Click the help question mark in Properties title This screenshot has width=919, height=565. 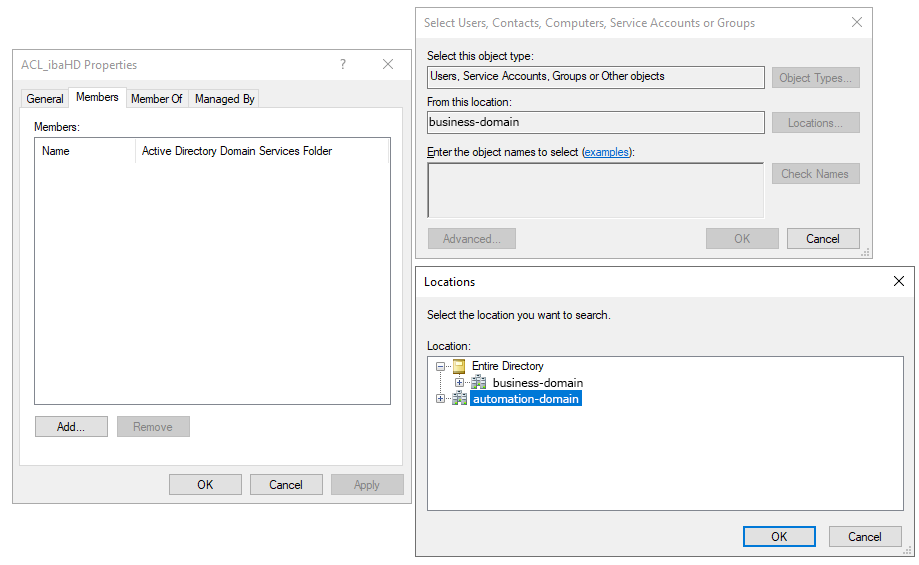[343, 64]
